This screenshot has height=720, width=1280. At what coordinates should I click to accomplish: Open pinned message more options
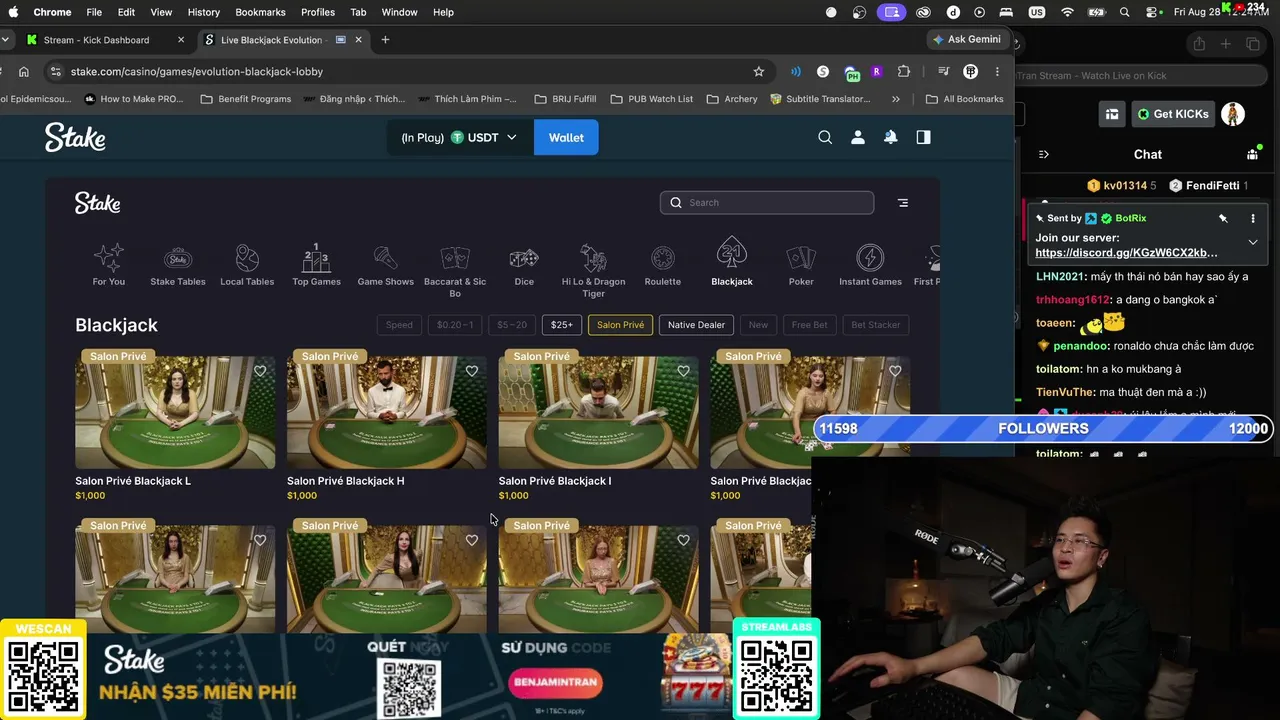click(1253, 218)
